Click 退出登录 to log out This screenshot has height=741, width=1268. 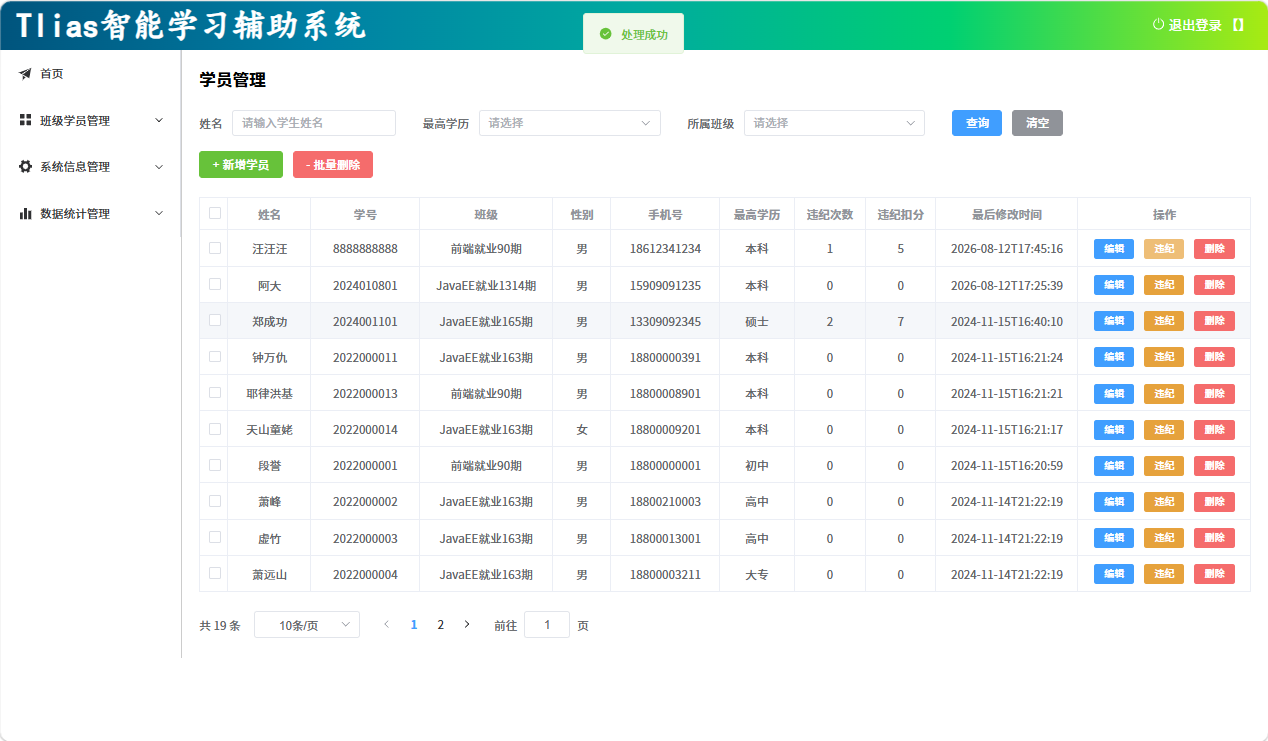[x=1195, y=25]
